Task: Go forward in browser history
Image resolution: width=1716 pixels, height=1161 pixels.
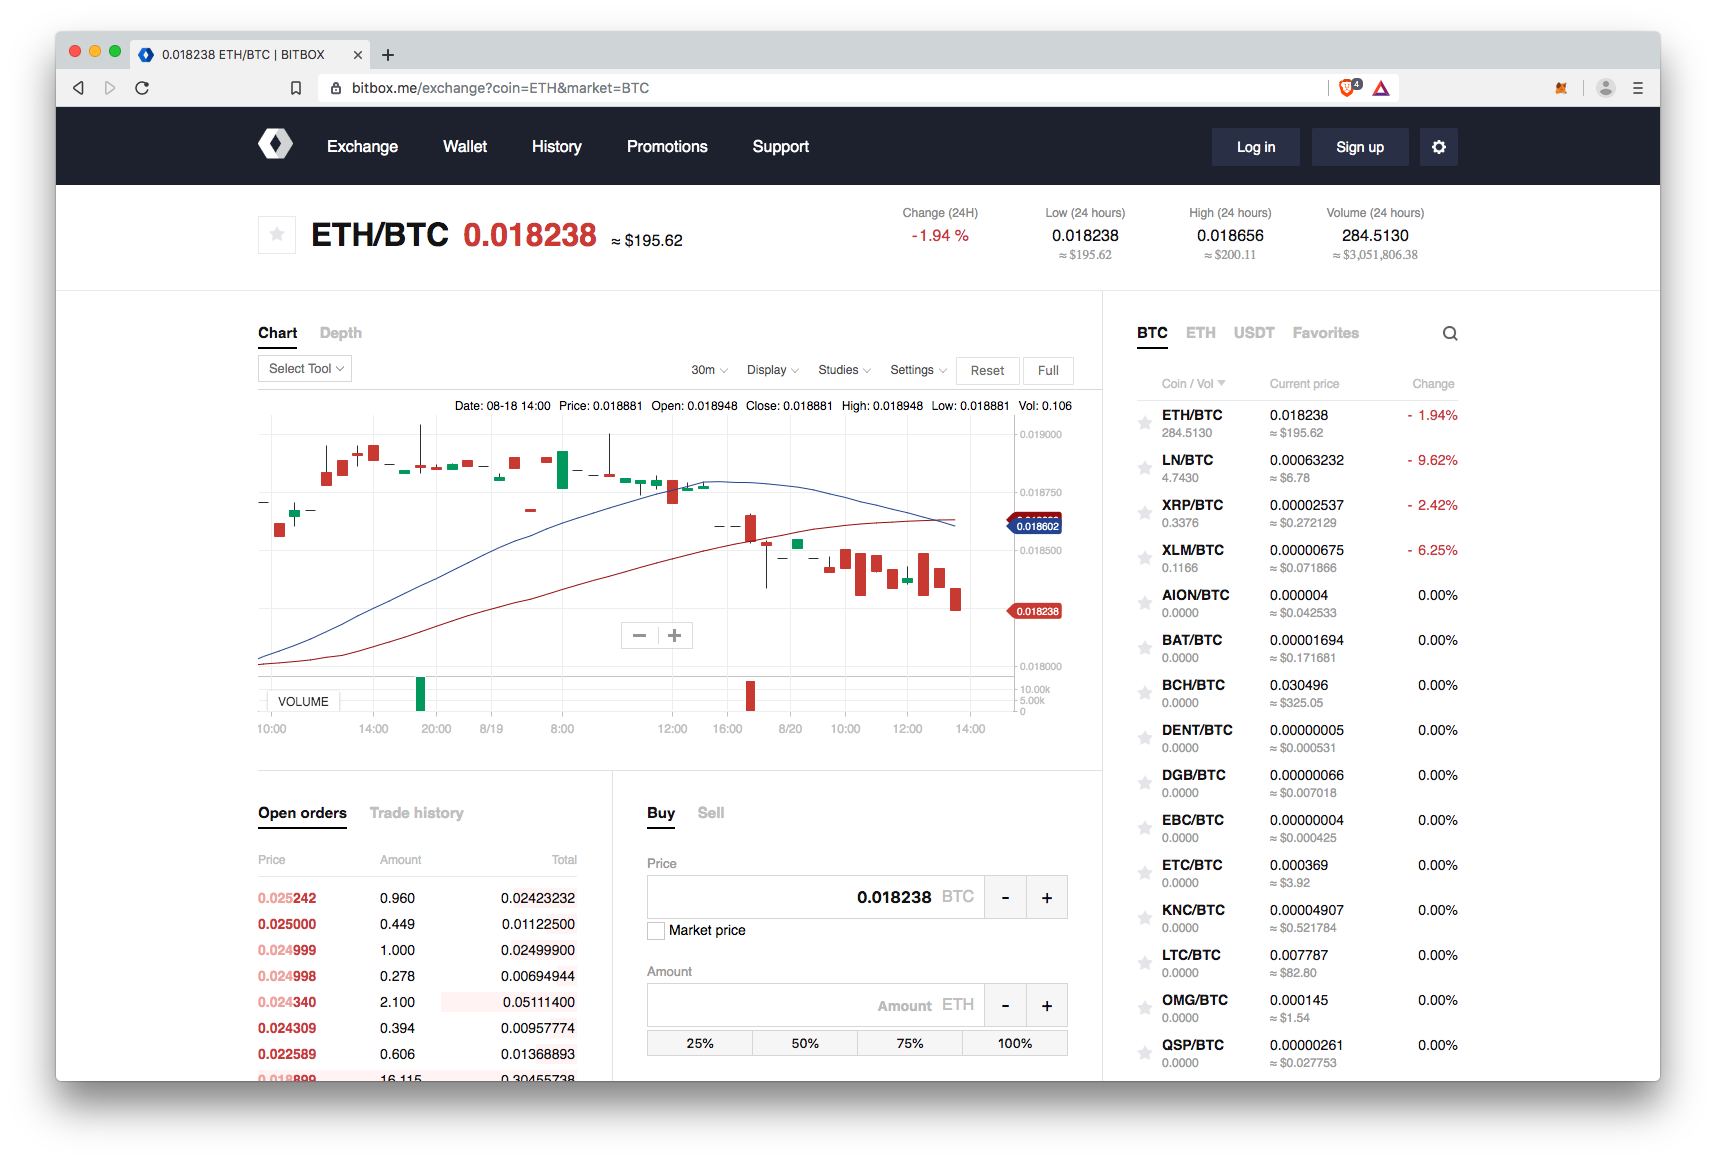Action: pos(110,88)
